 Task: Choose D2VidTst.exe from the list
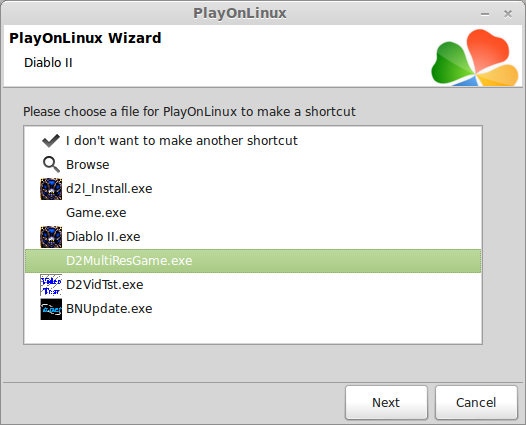[x=253, y=285]
